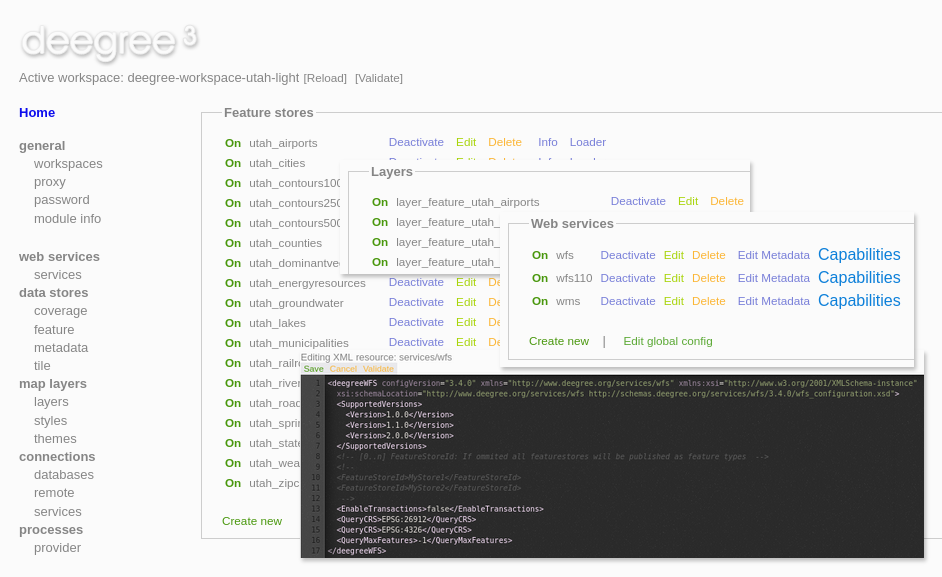Edit the utah_groundwater feature store
942x577 pixels.
coord(466,302)
